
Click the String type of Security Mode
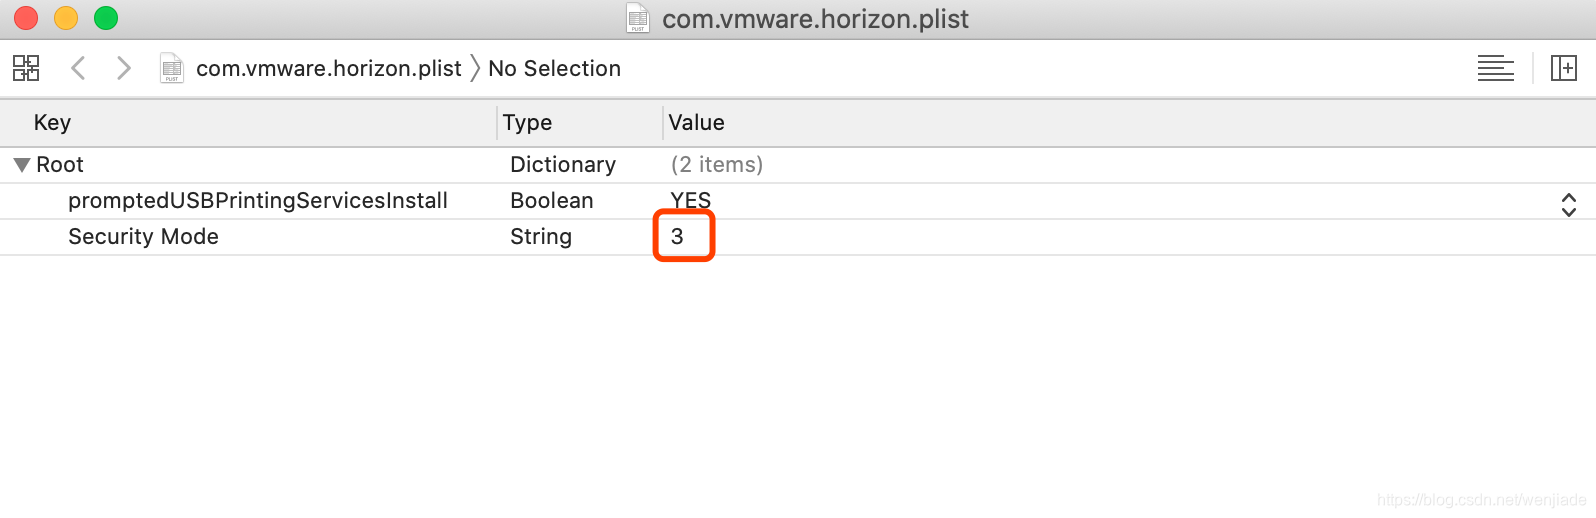(540, 237)
